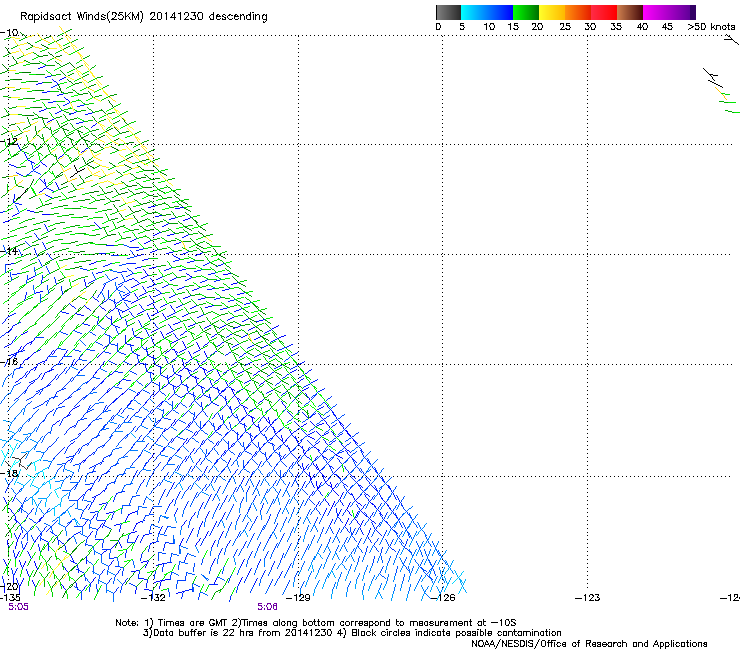Screen dimensions: 740x650
Task: Click the '-18' latitude axis label
Action: [x=9, y=473]
